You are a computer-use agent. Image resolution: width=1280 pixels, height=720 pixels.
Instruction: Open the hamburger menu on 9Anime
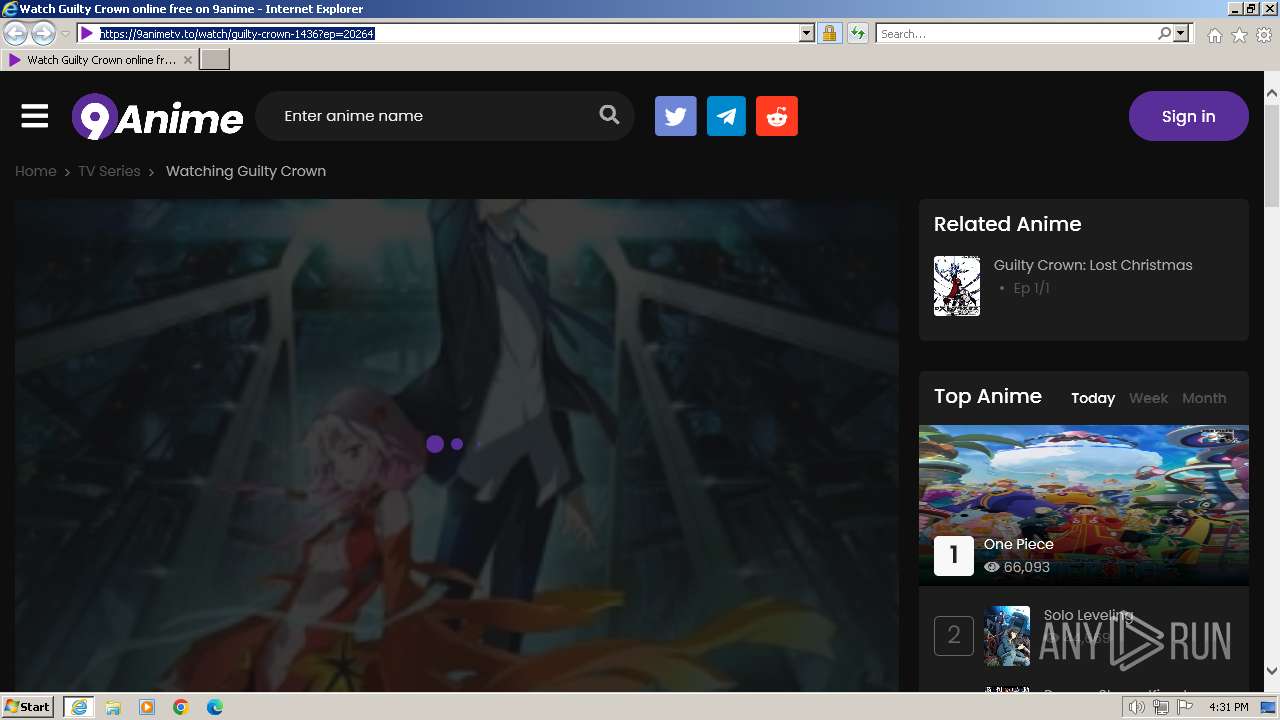click(35, 116)
